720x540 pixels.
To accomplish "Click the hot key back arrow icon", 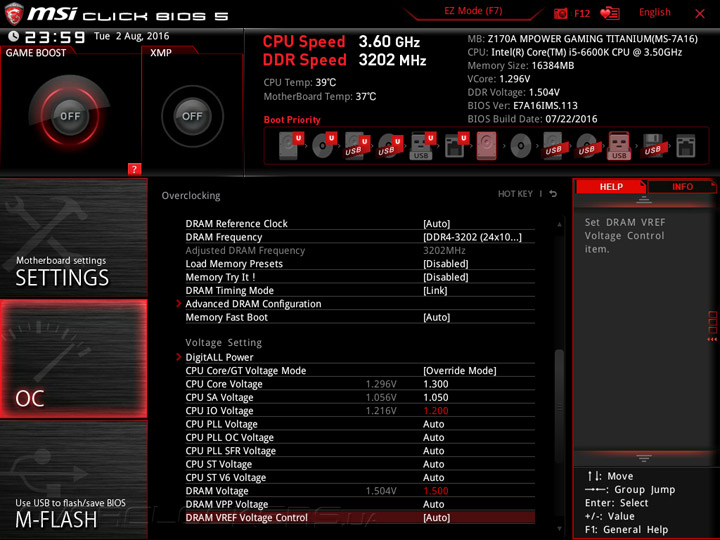I will click(x=553, y=194).
